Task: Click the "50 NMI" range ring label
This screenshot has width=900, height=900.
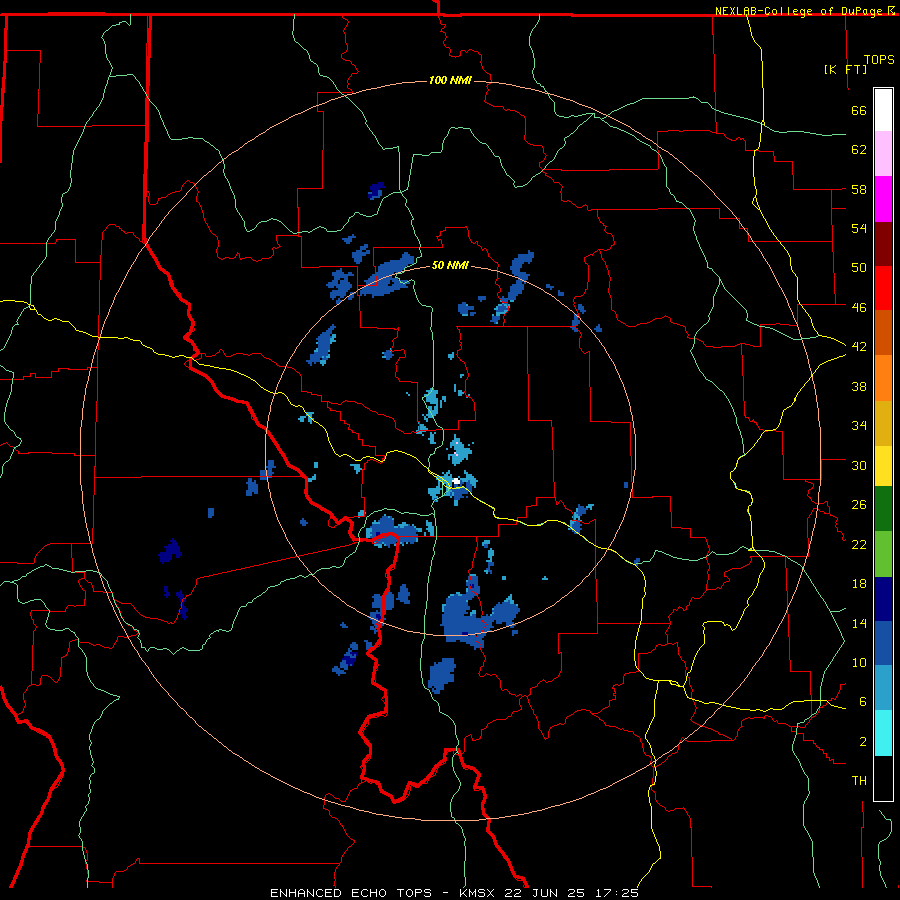Action: click(450, 266)
